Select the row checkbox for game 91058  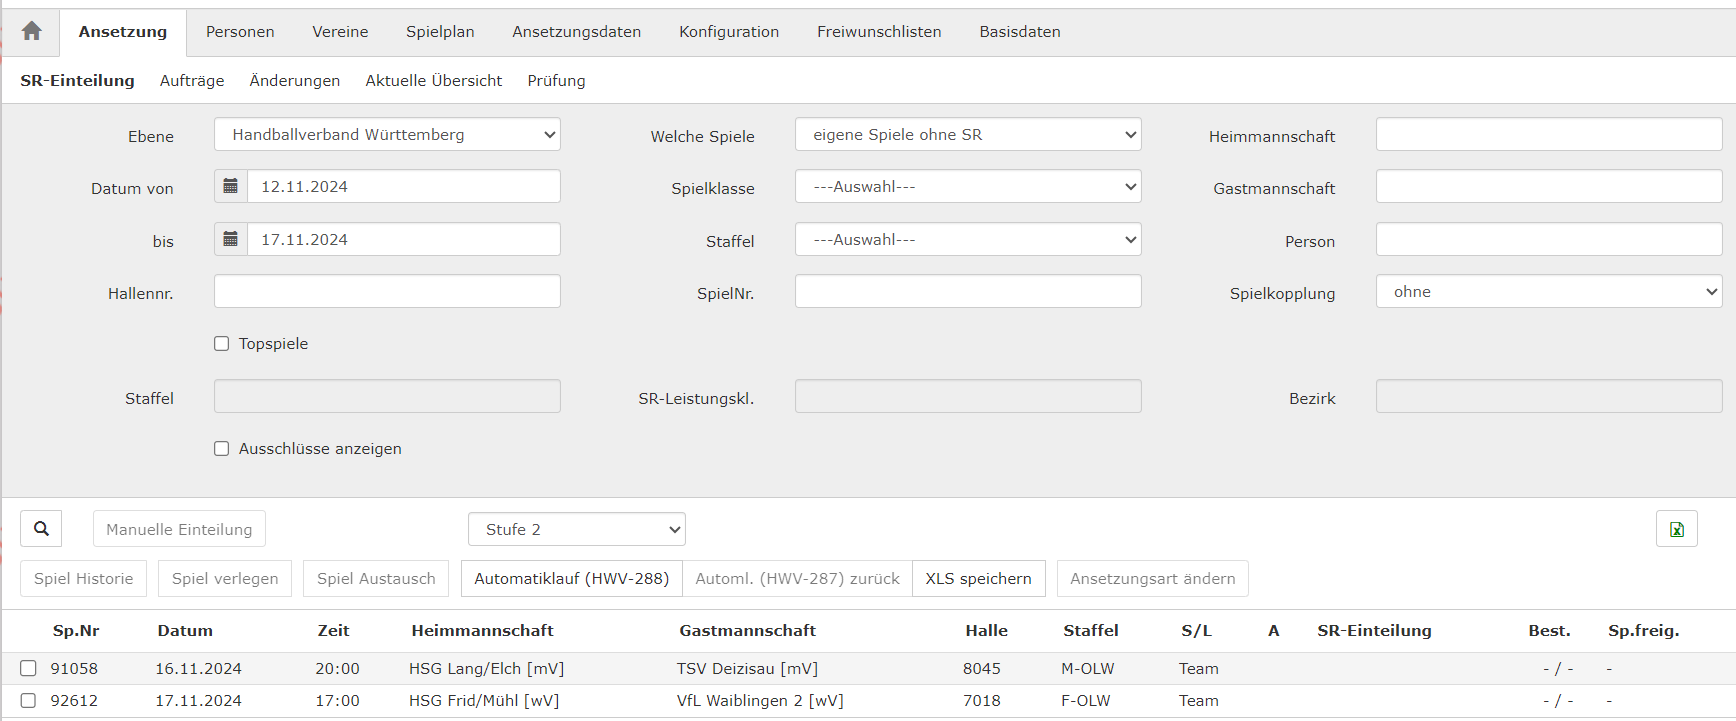pyautogui.click(x=29, y=668)
